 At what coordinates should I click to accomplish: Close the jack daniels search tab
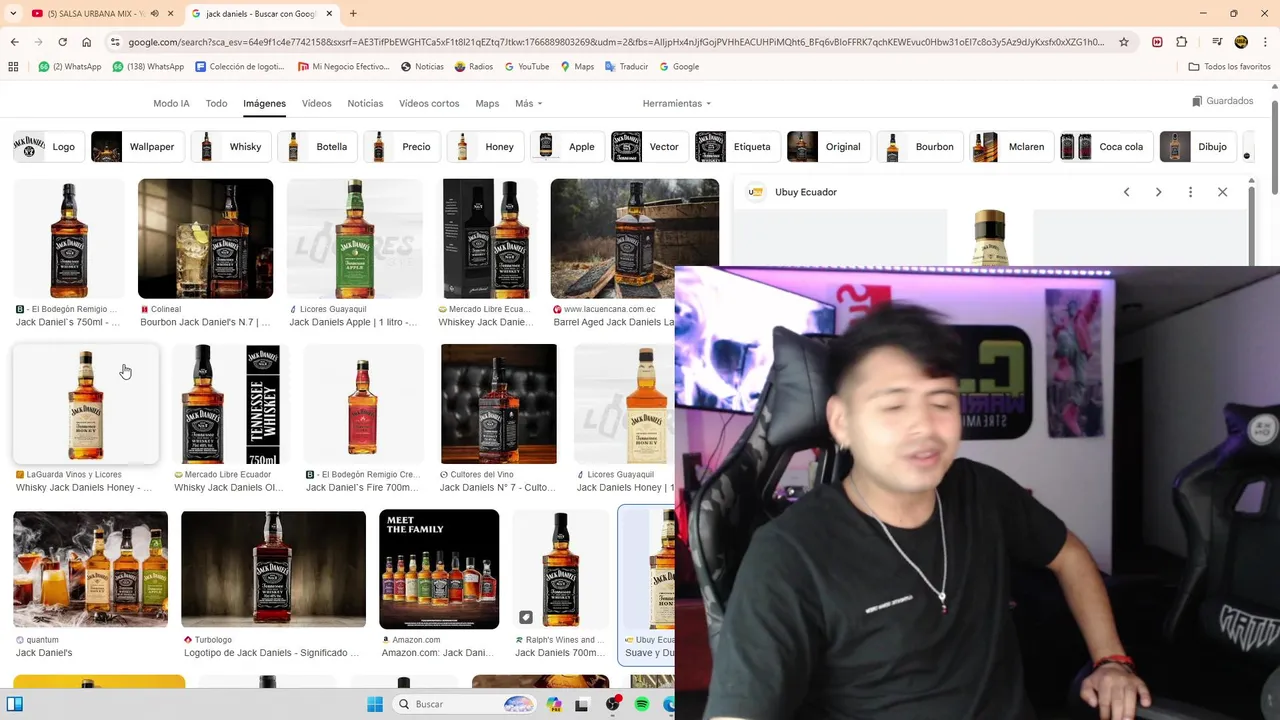click(329, 14)
